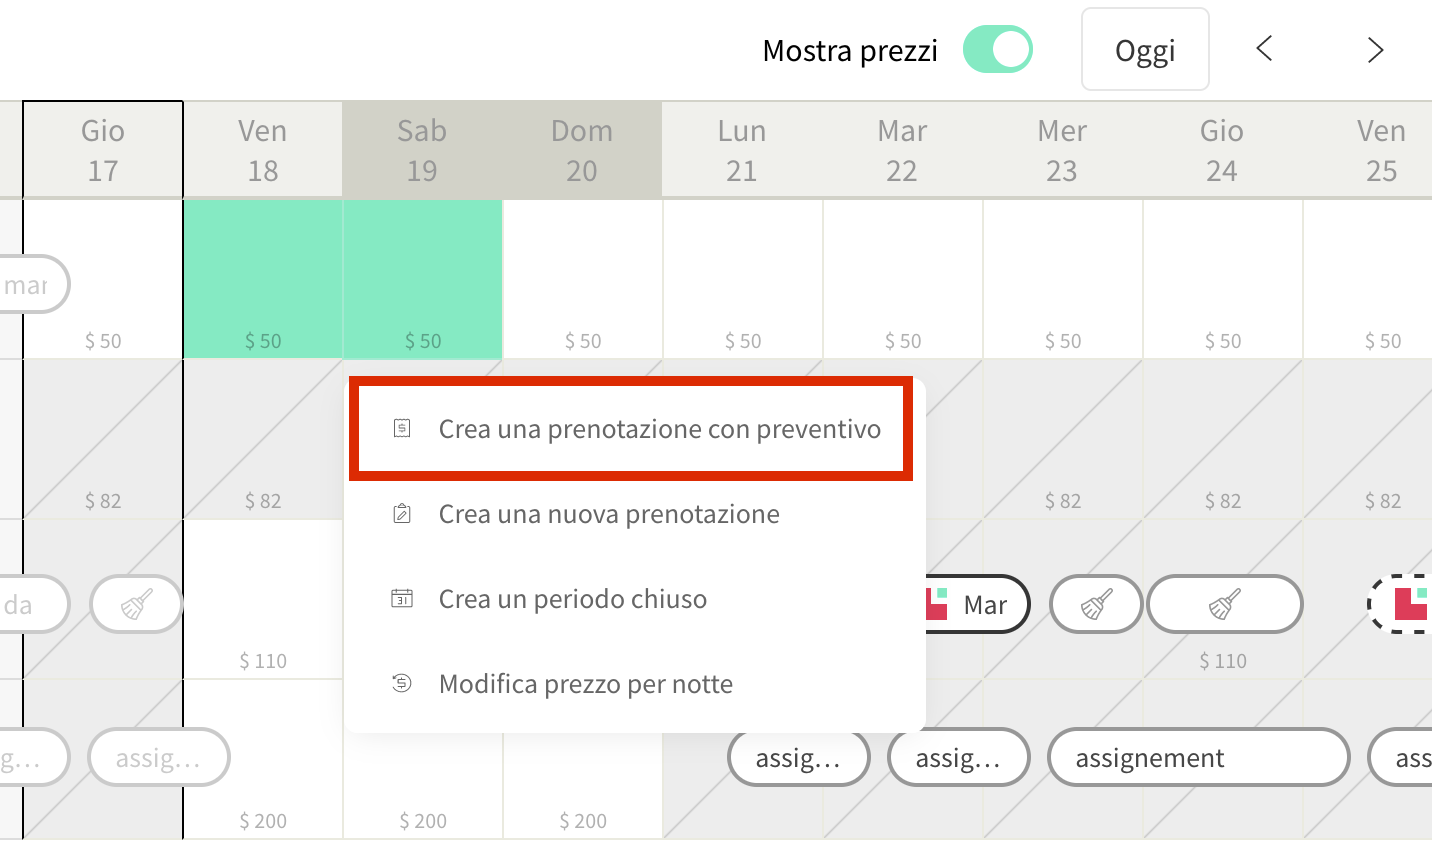The width and height of the screenshot is (1438, 846).
Task: Click the quote icon beside 'Crea una prenotazione con preventivo'
Action: point(402,429)
